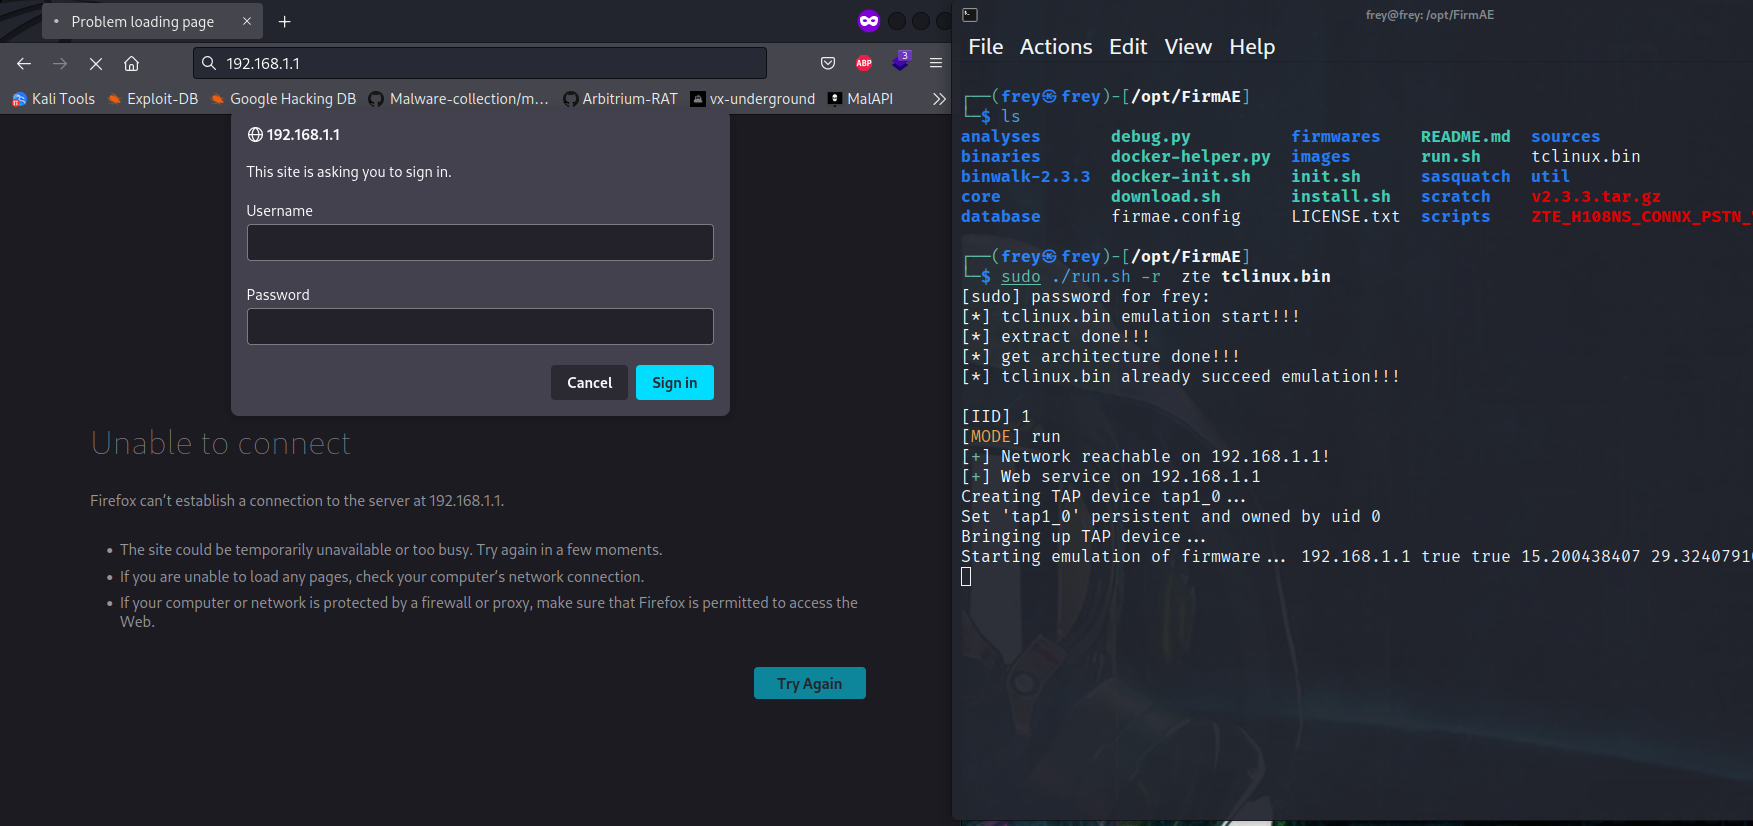Open the purple extension icon with badge
The width and height of the screenshot is (1753, 826).
(x=900, y=61)
